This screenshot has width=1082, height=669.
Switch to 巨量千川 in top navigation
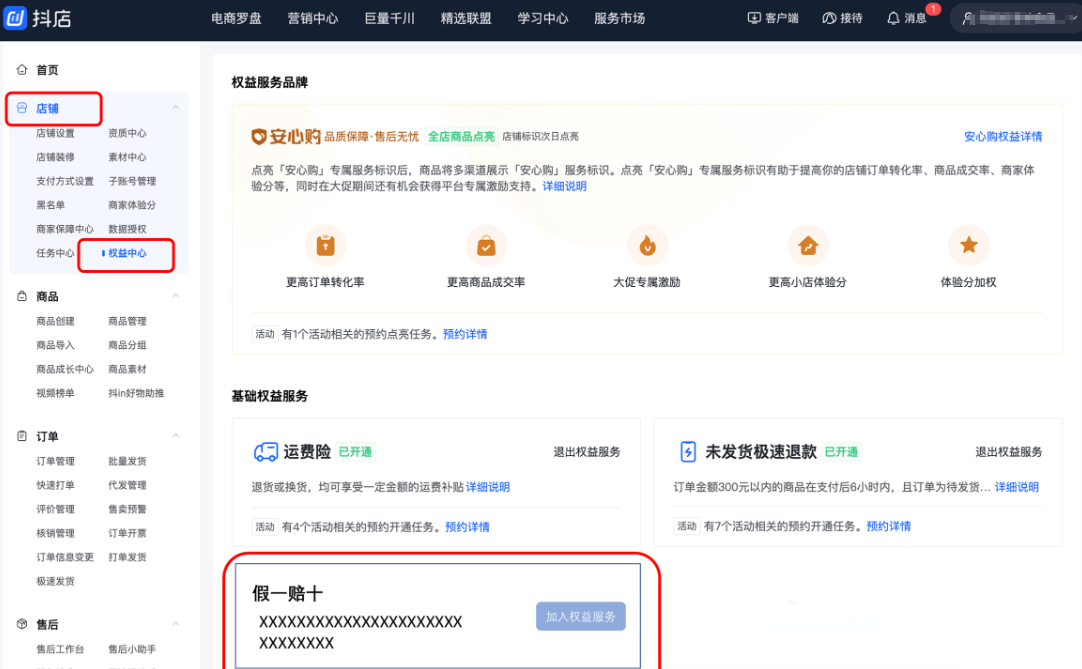[389, 18]
